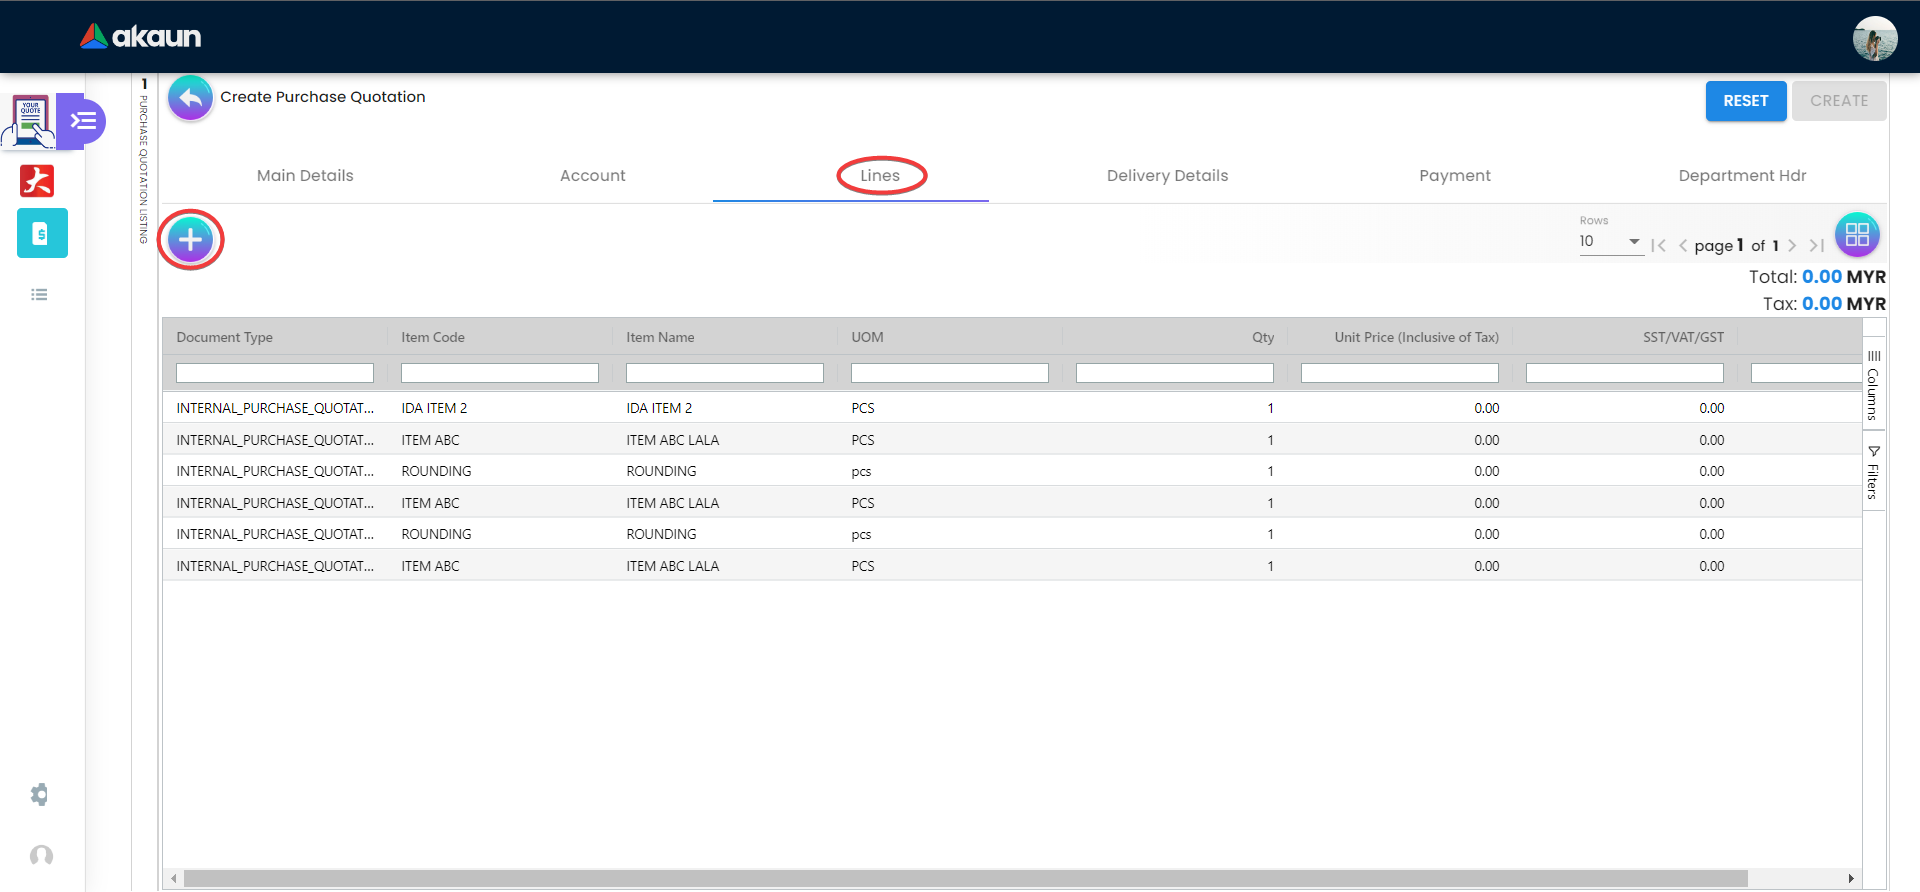Click the Item Code filter input field

tap(499, 373)
